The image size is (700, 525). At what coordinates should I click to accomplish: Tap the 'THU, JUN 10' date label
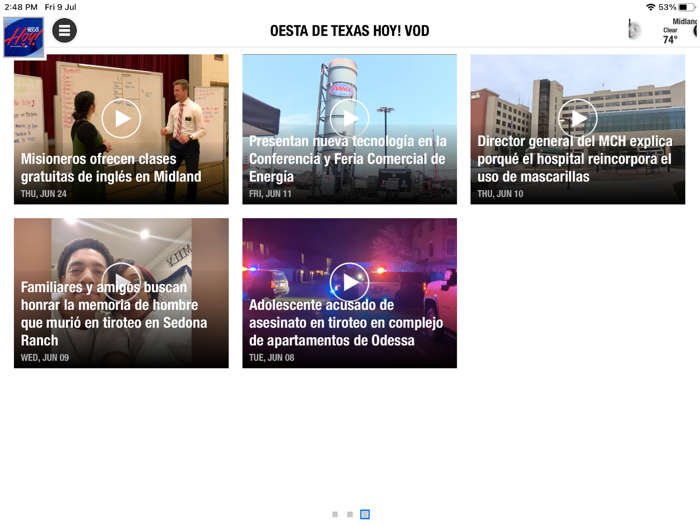500,194
